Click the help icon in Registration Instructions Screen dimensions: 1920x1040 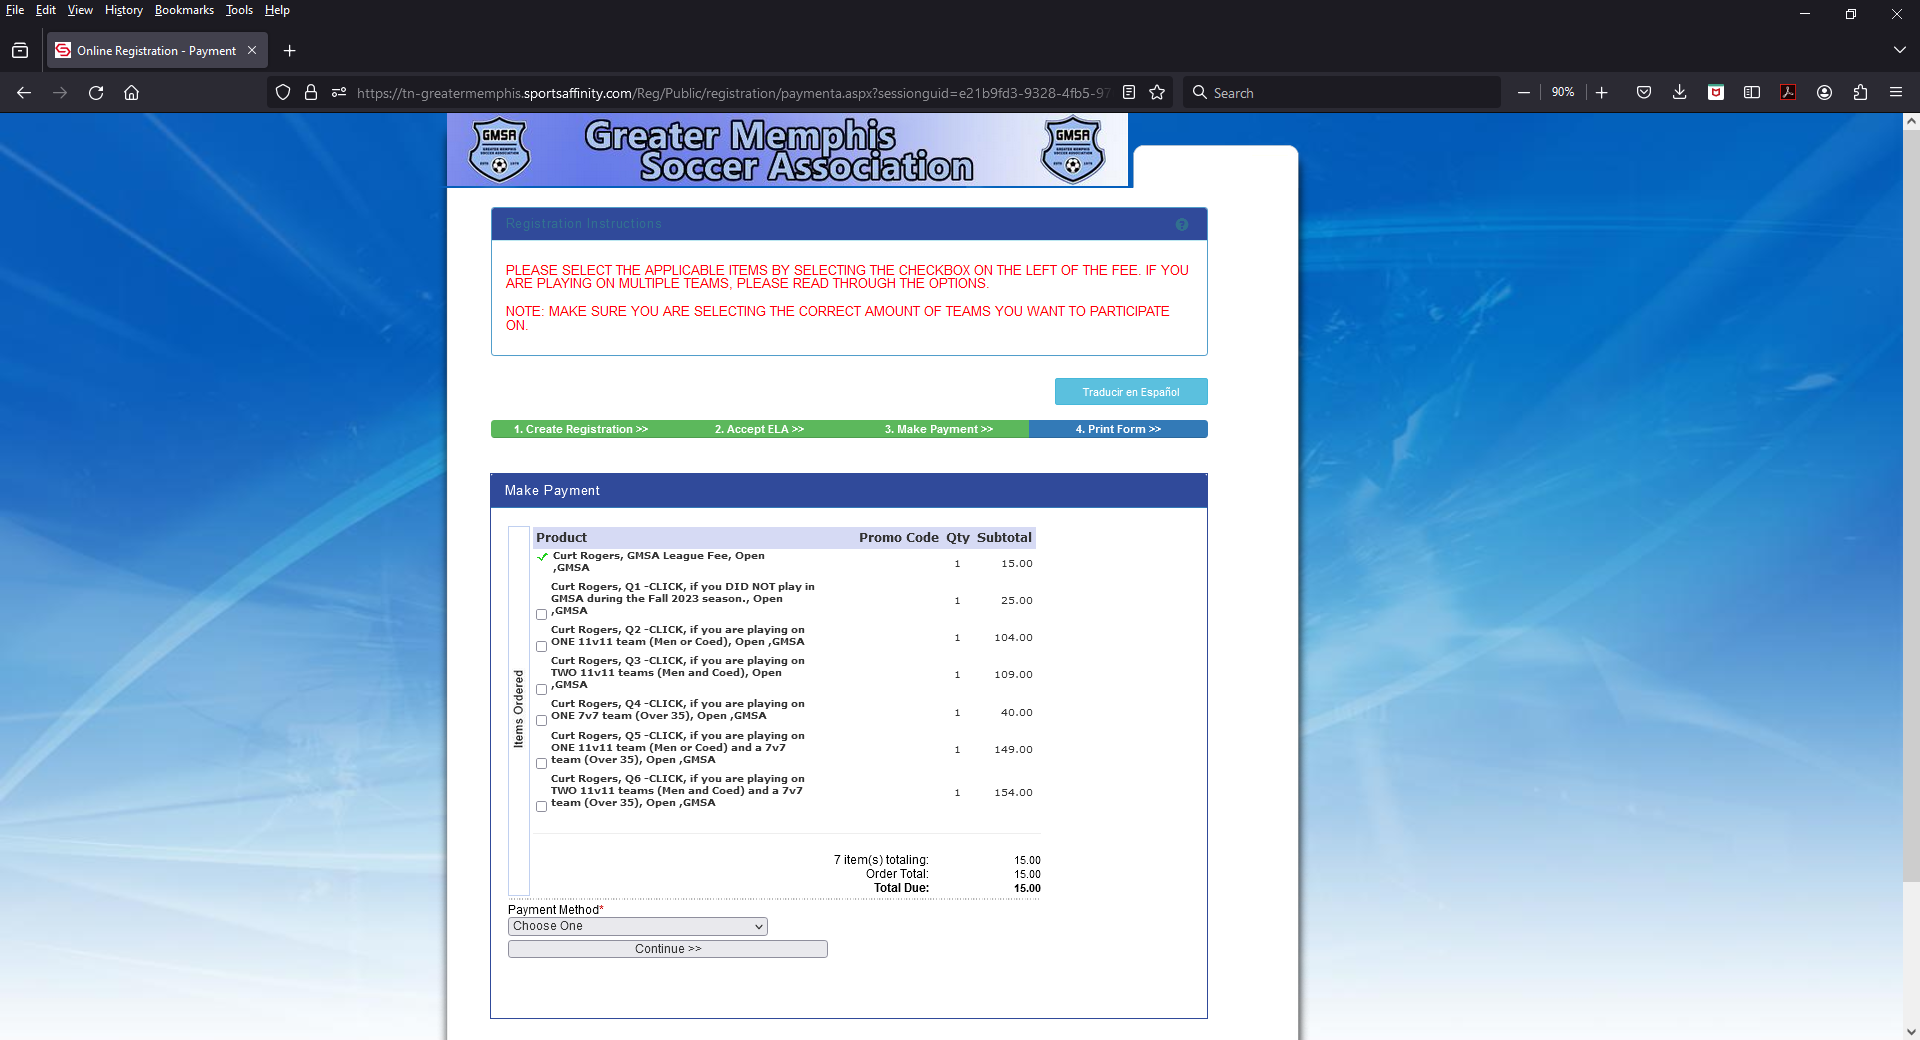tap(1182, 225)
